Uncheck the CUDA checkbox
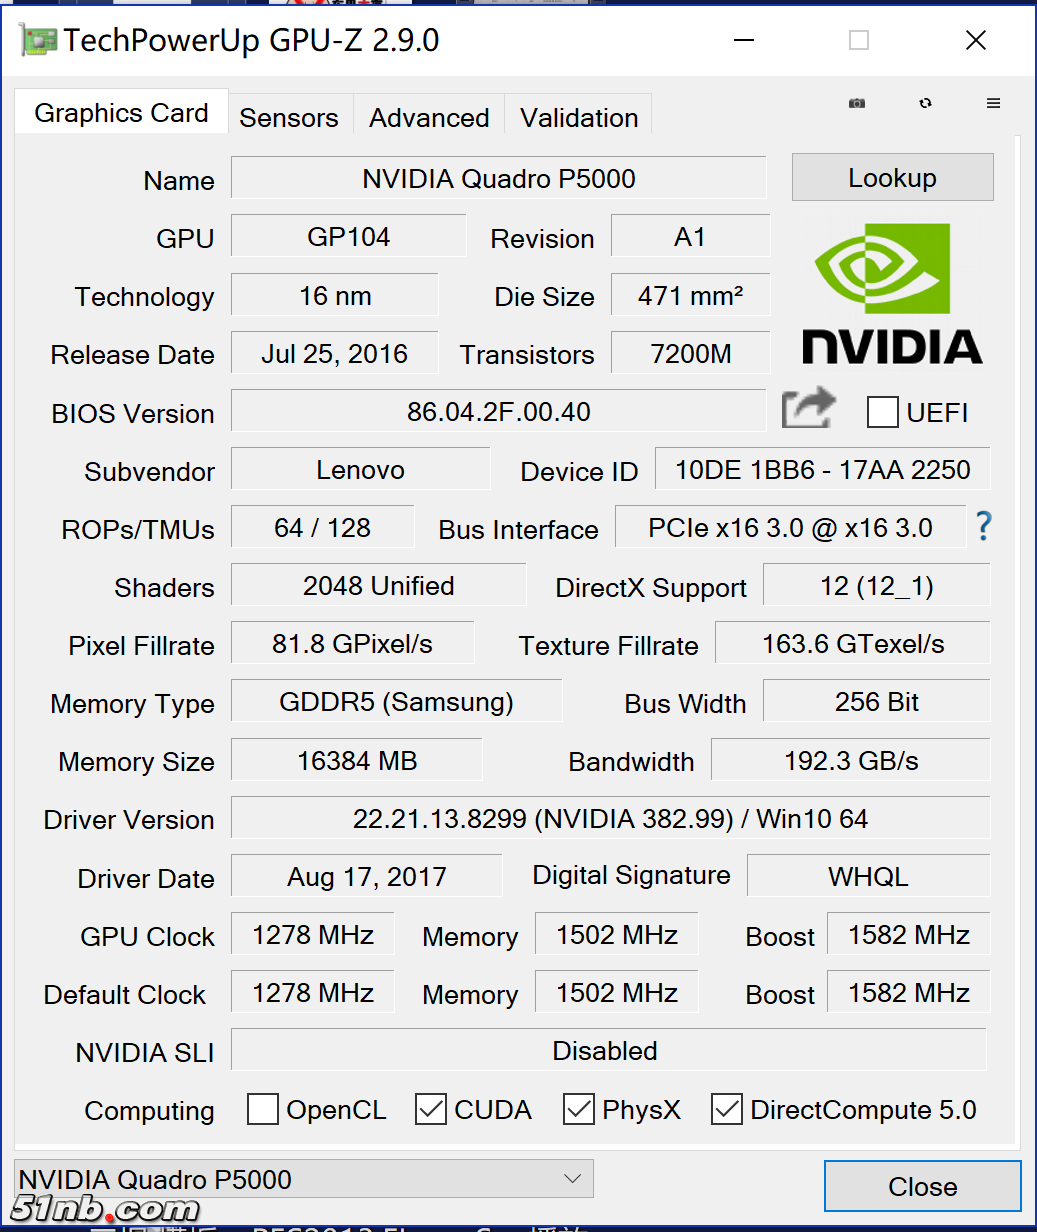Screen dimensions: 1037x1232 click(x=431, y=1109)
